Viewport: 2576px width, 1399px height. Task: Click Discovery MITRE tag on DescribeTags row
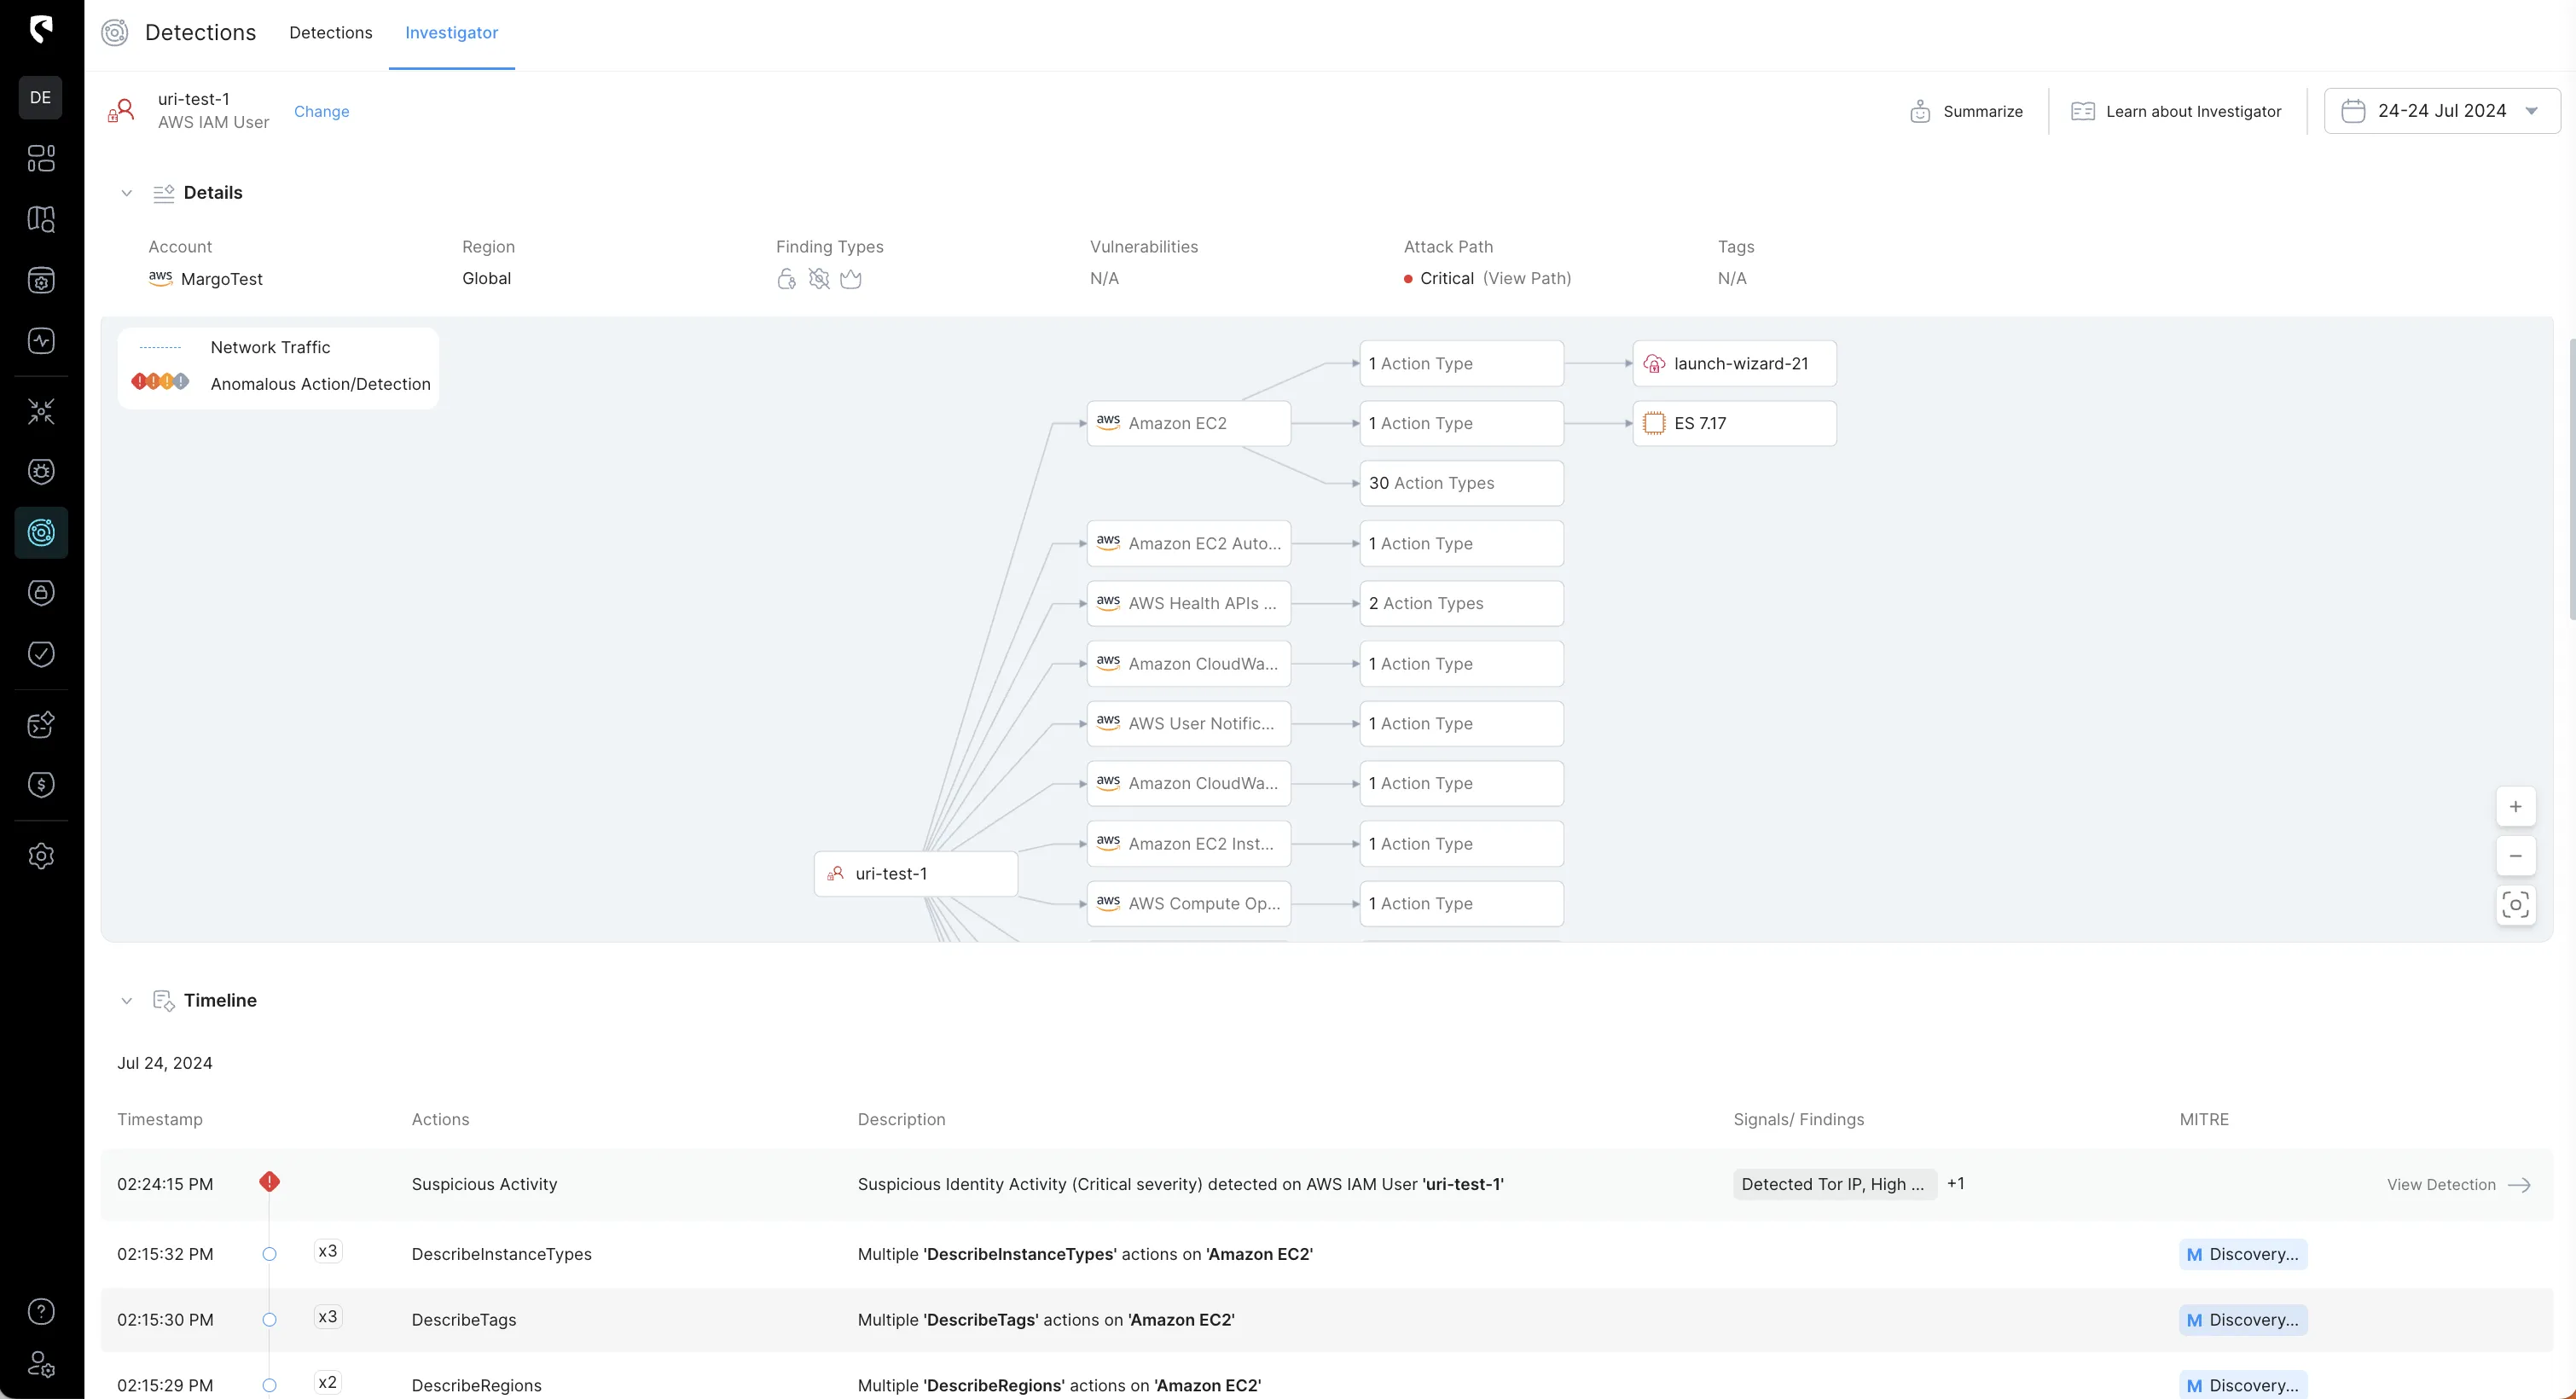tap(2243, 1320)
